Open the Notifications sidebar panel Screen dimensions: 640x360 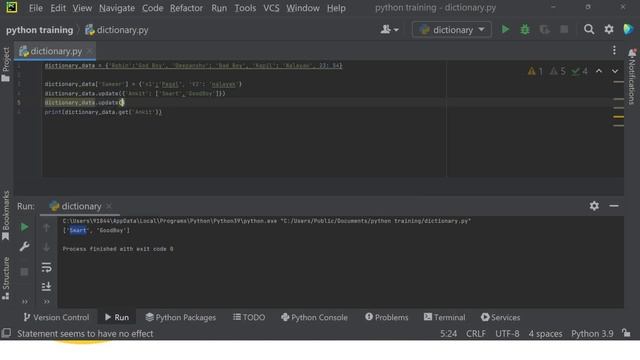[632, 76]
